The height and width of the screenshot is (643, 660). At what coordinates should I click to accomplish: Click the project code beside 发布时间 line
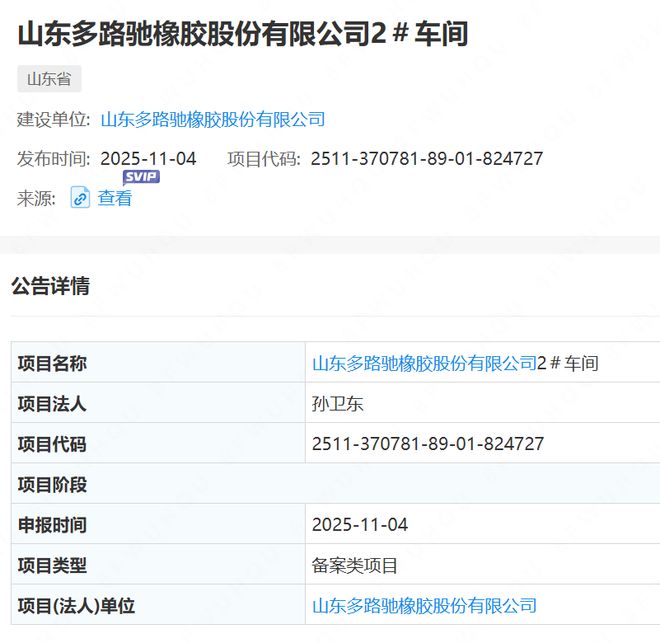click(427, 158)
